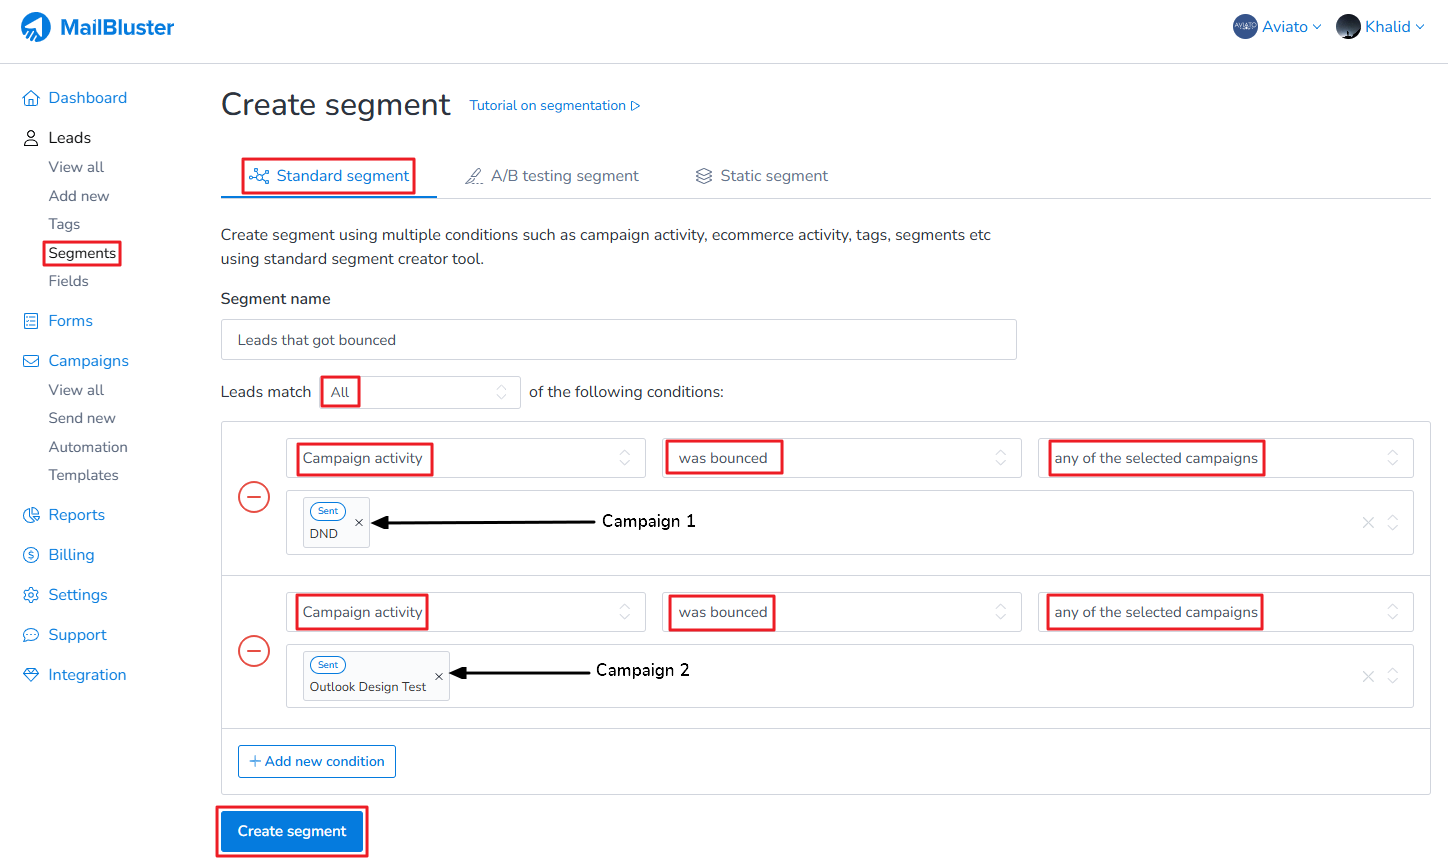Switch to the Static segment tab
The height and width of the screenshot is (866, 1448).
pyautogui.click(x=762, y=176)
